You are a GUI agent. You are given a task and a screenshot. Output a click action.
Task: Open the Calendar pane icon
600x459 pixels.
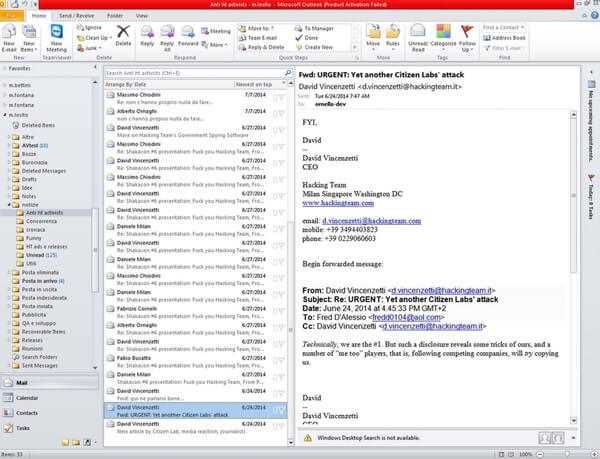coord(8,398)
